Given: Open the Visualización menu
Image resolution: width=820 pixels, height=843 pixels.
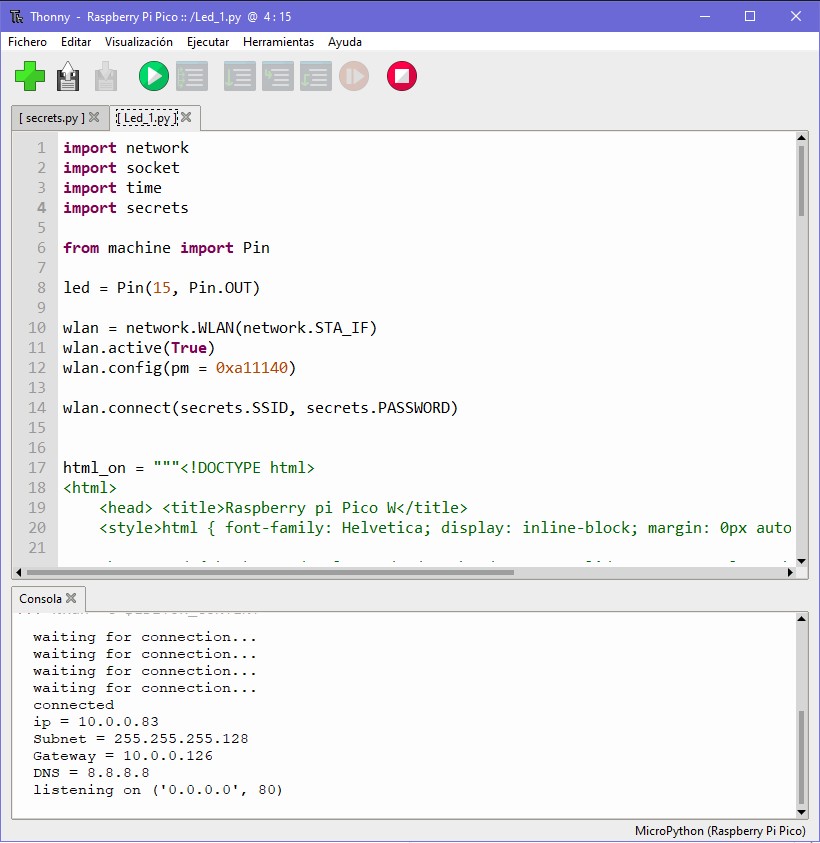Looking at the screenshot, I should 139,42.
